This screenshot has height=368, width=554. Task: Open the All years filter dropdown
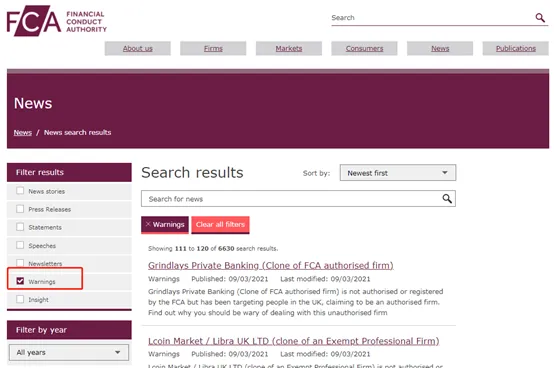69,352
